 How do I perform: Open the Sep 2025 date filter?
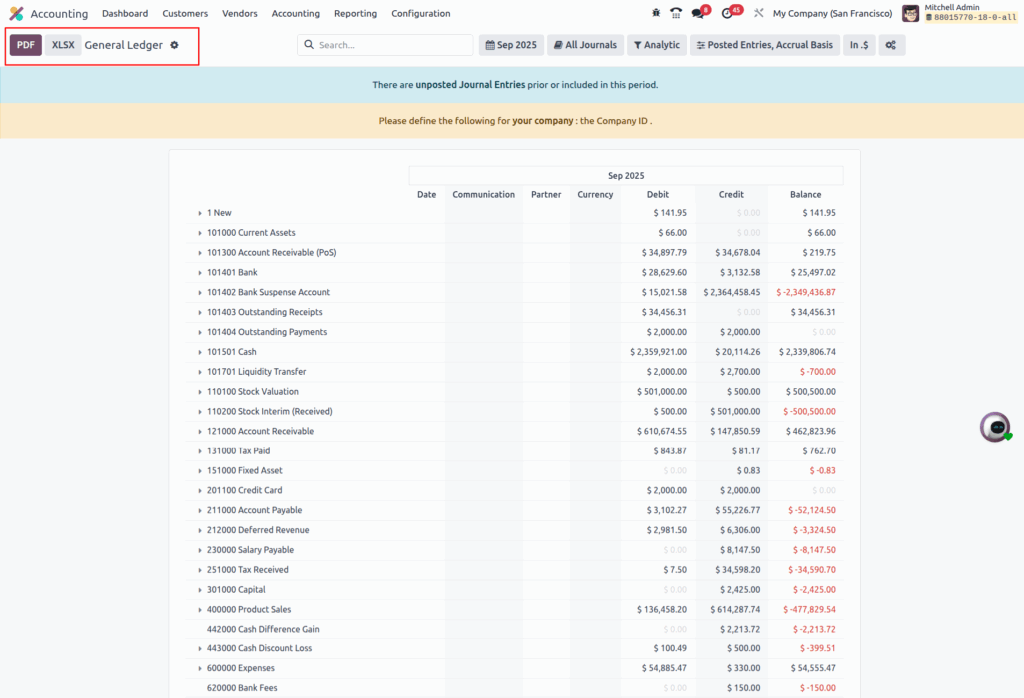511,45
